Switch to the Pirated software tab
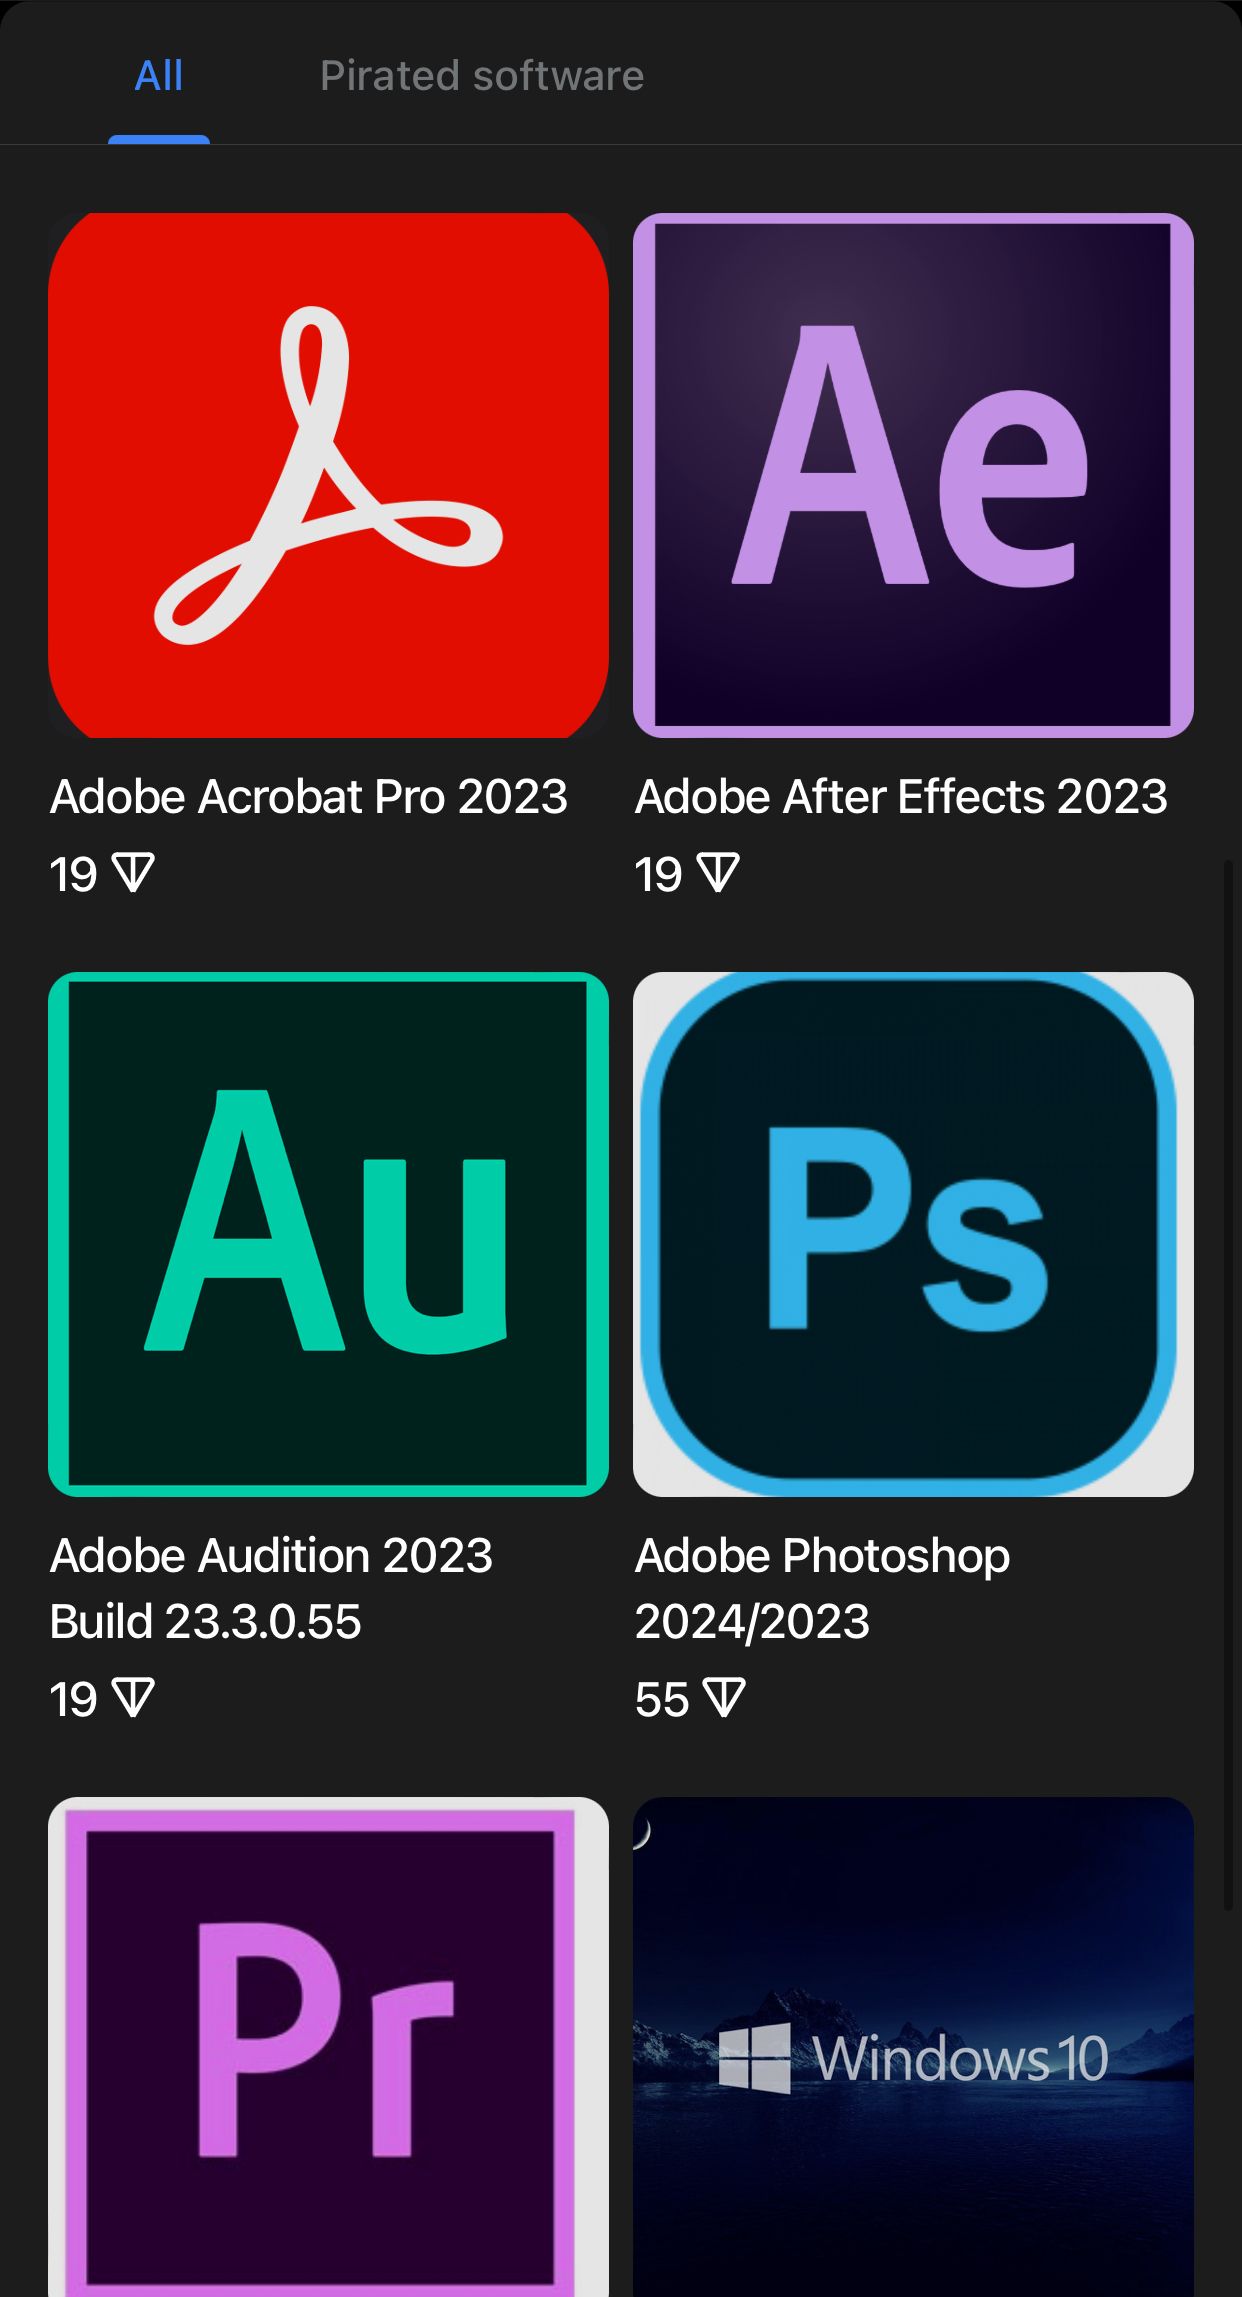The height and width of the screenshot is (2297, 1242). coord(481,76)
